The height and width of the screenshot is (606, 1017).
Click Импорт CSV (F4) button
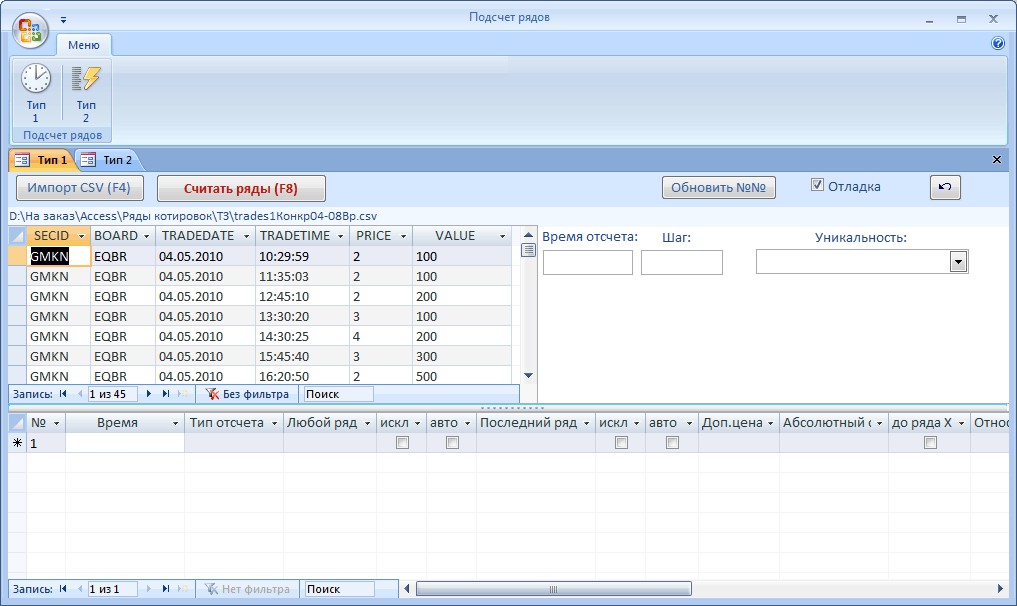coord(79,188)
